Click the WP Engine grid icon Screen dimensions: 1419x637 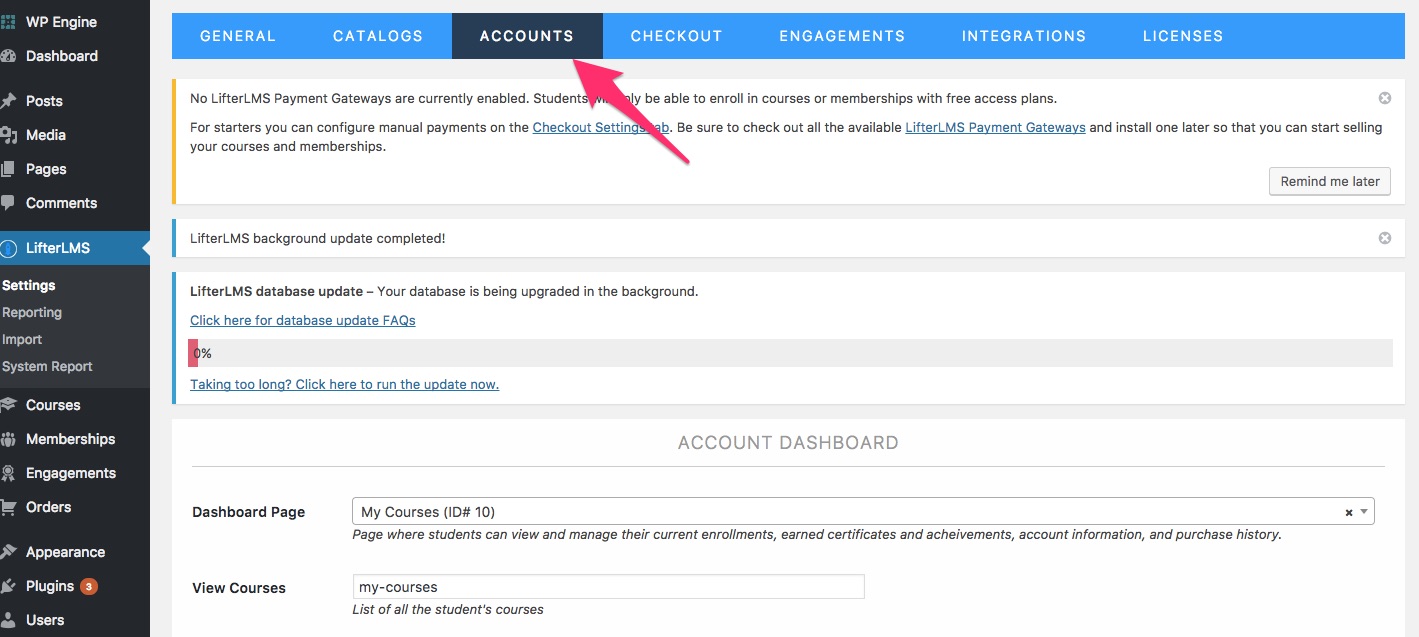pos(7,22)
